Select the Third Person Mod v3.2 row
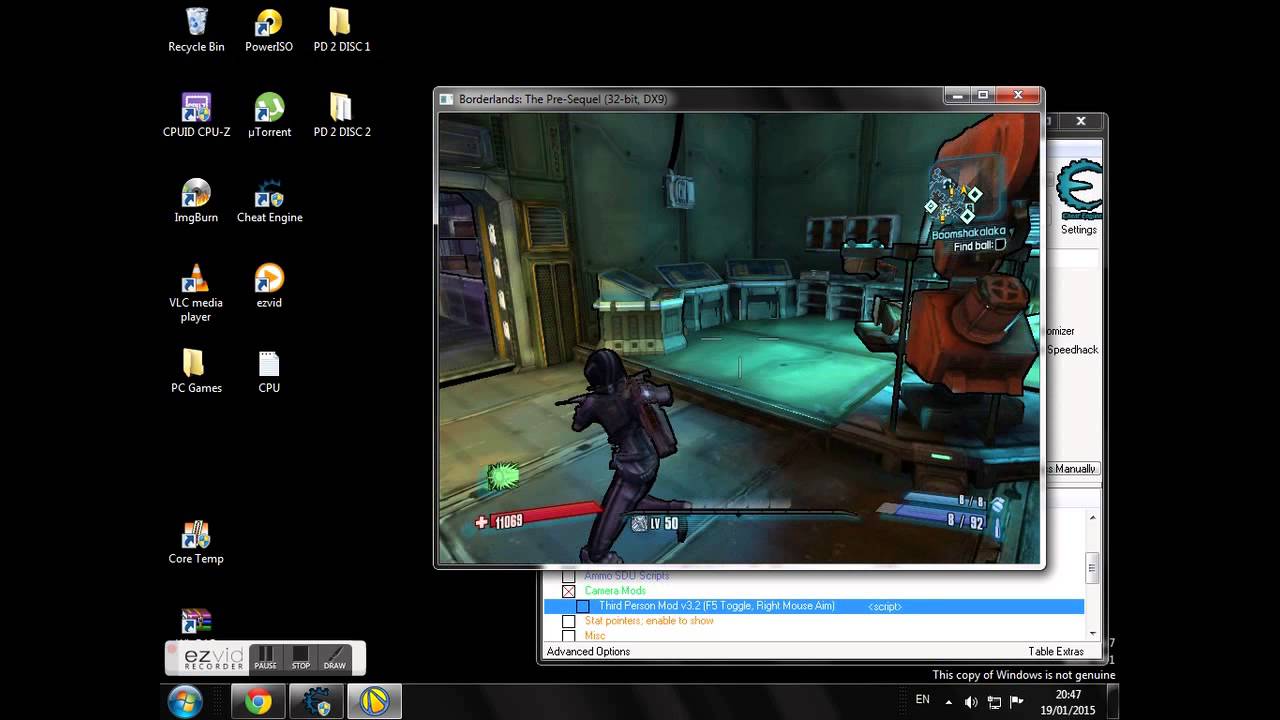This screenshot has height=720, width=1280. pos(814,606)
